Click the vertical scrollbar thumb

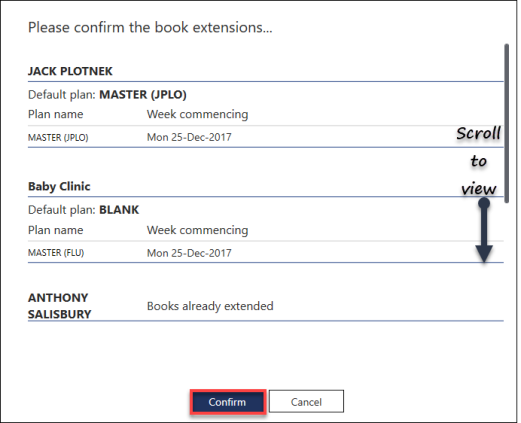pyautogui.click(x=506, y=123)
